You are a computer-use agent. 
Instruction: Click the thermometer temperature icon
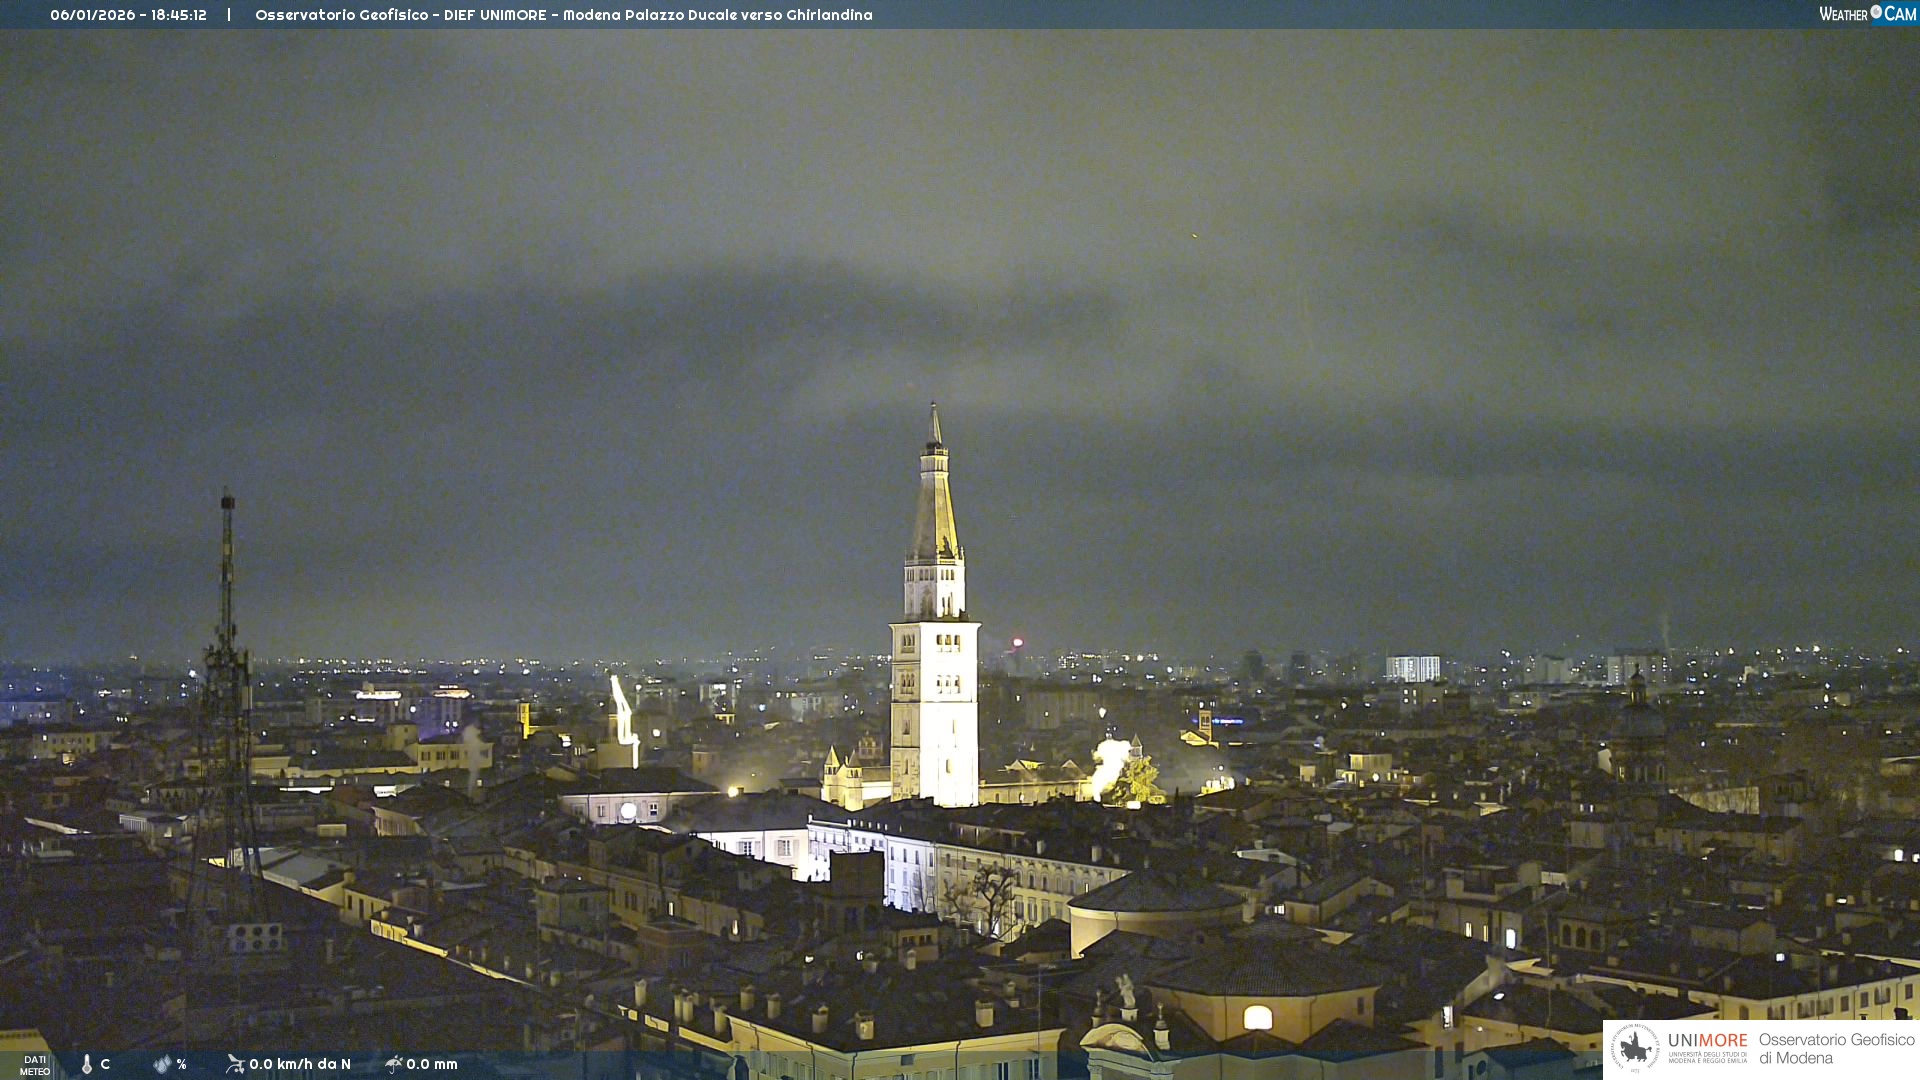coord(87,1064)
